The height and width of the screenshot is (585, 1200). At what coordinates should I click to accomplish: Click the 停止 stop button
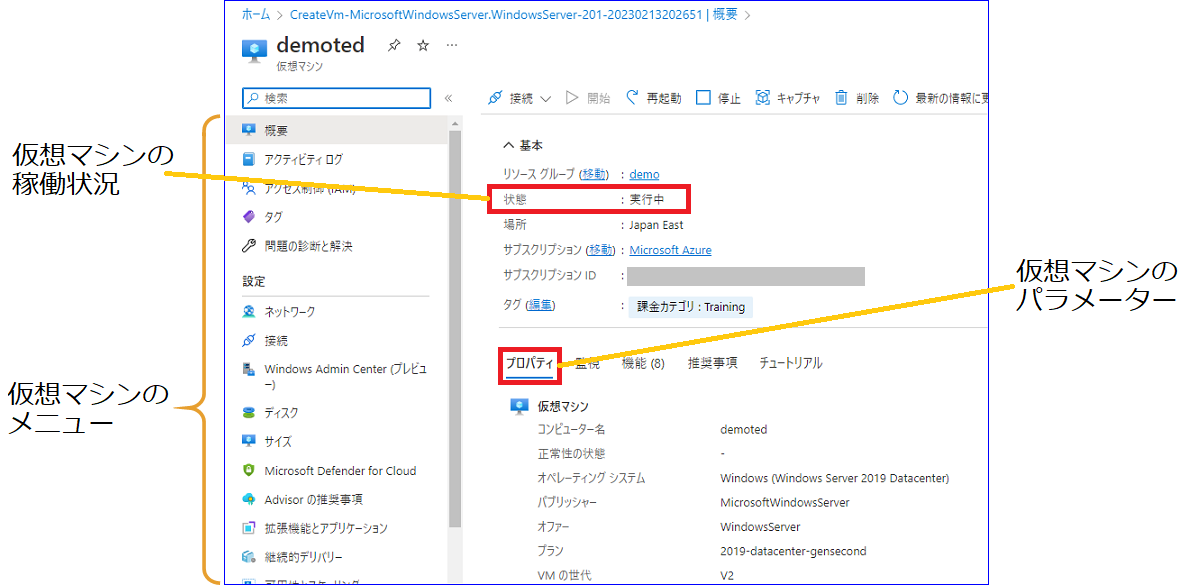[718, 98]
